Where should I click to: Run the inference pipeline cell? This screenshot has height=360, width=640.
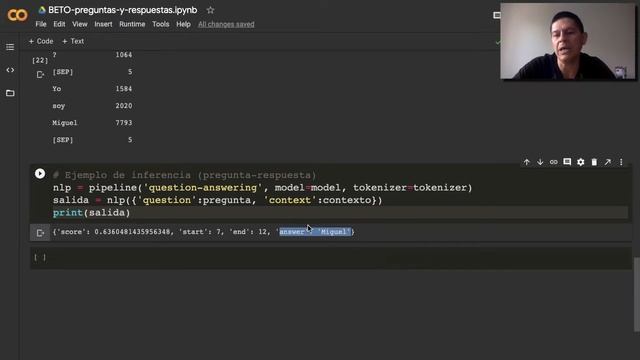click(40, 173)
